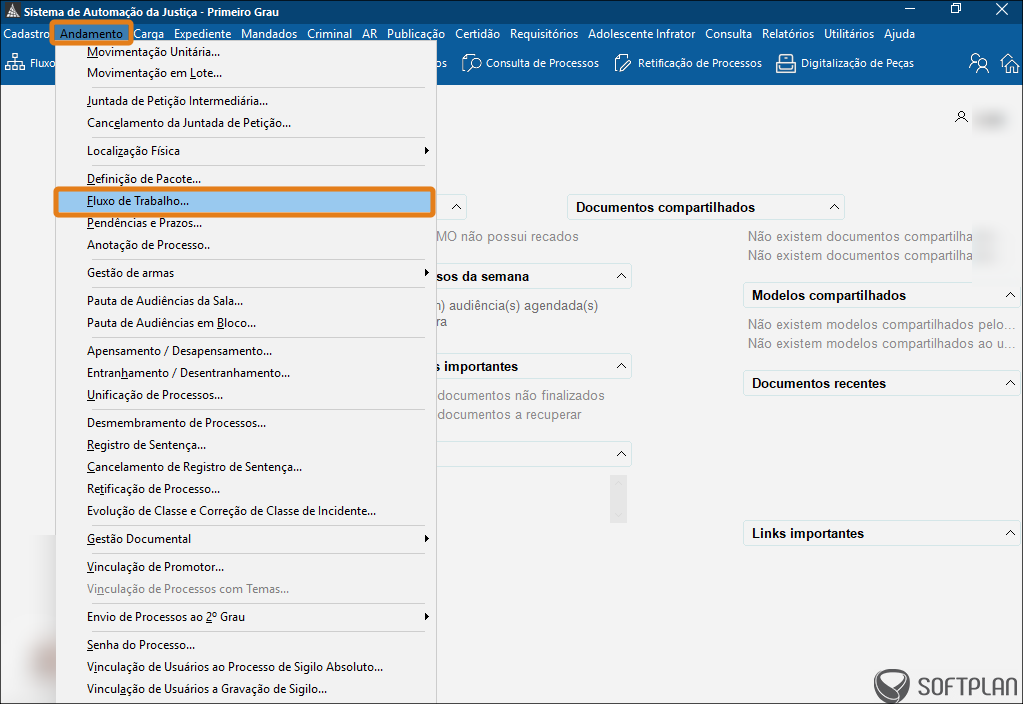Collapse the Documentos recentes panel

[1010, 383]
